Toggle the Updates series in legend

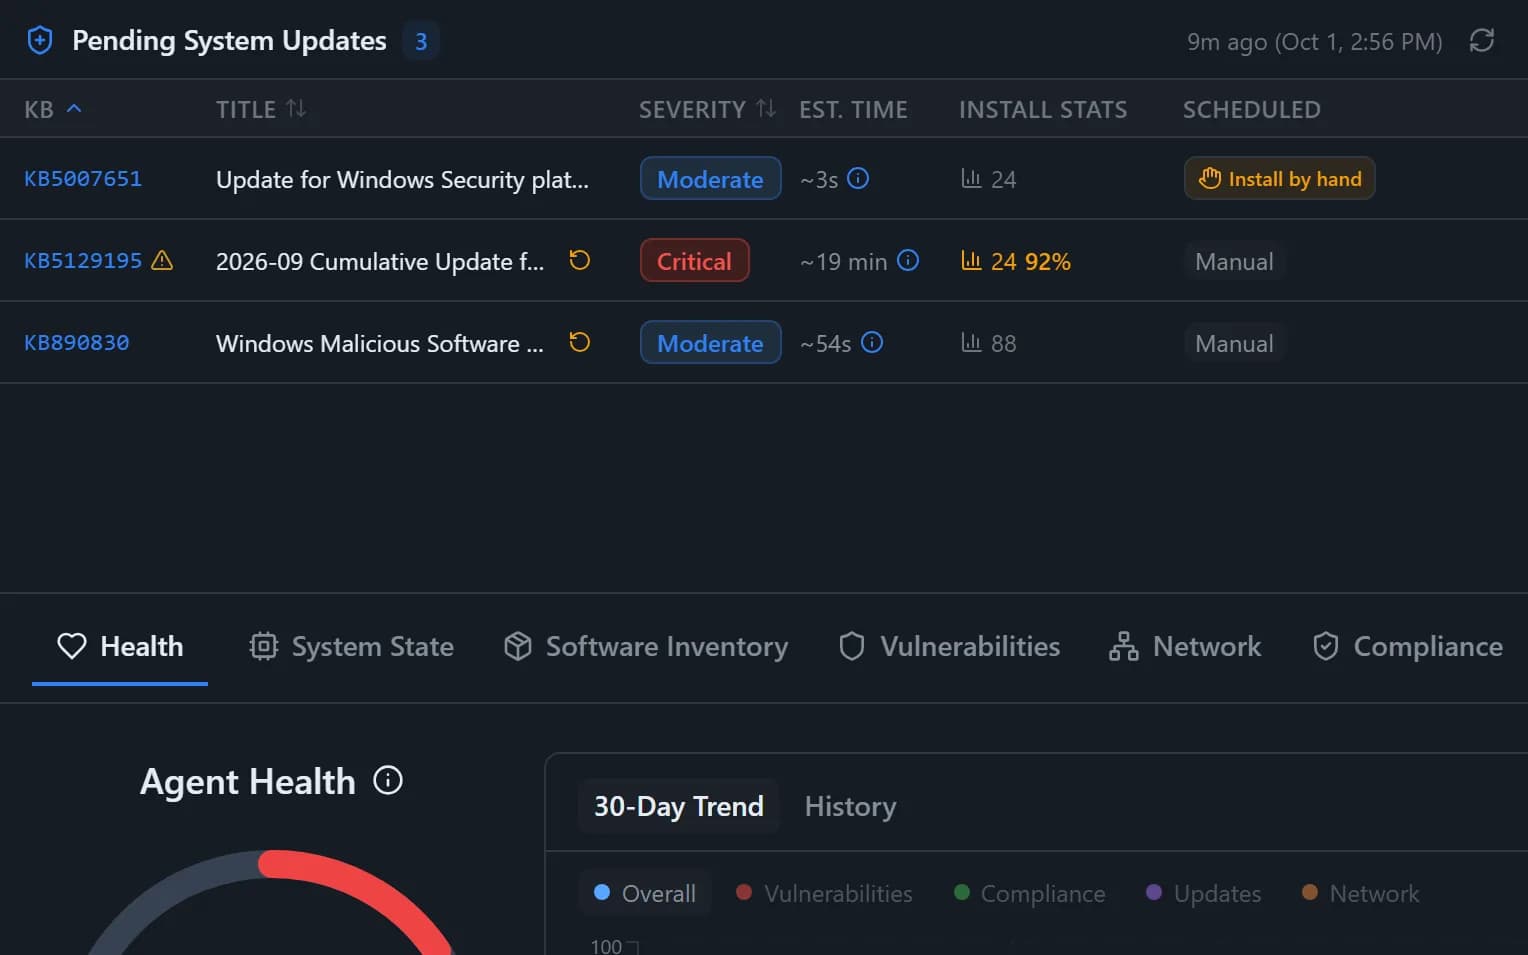pyautogui.click(x=1204, y=893)
